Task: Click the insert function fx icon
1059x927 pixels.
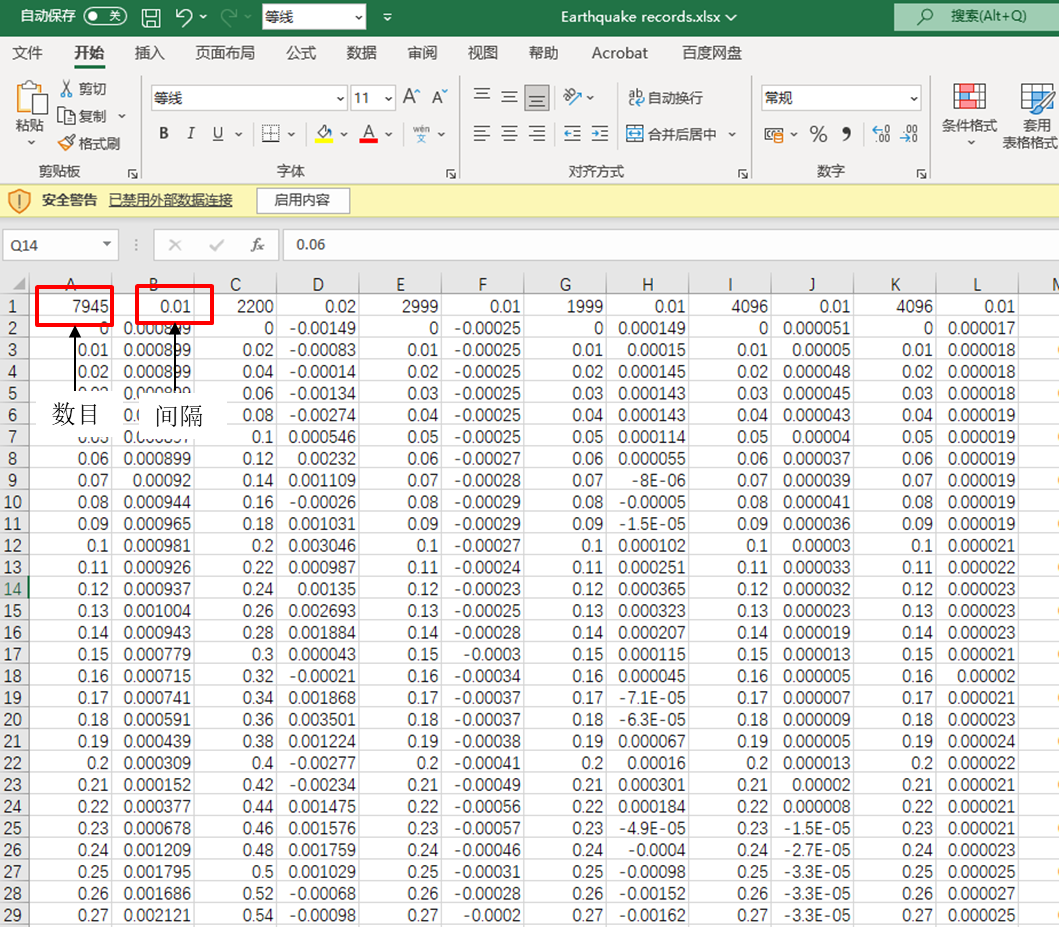Action: pyautogui.click(x=257, y=244)
